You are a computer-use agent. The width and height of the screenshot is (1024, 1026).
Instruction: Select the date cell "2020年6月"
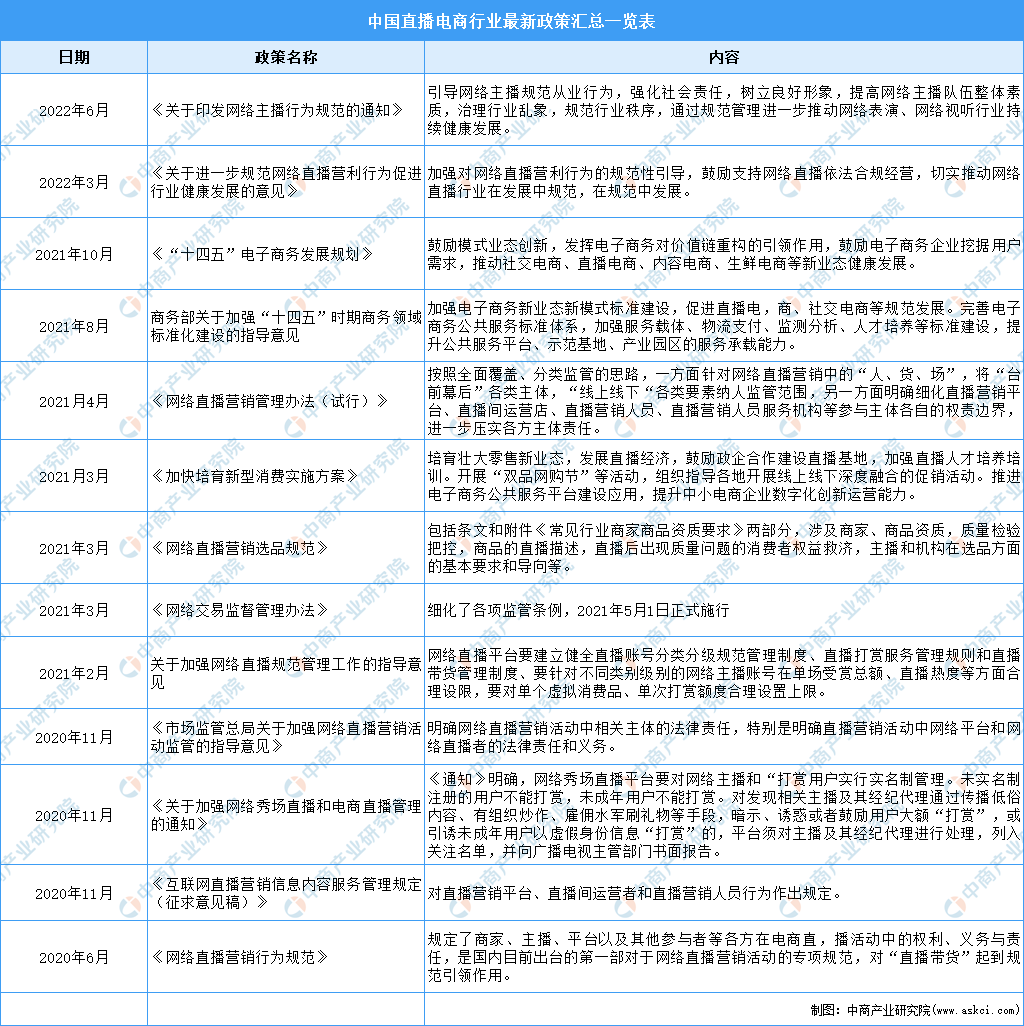[74, 957]
